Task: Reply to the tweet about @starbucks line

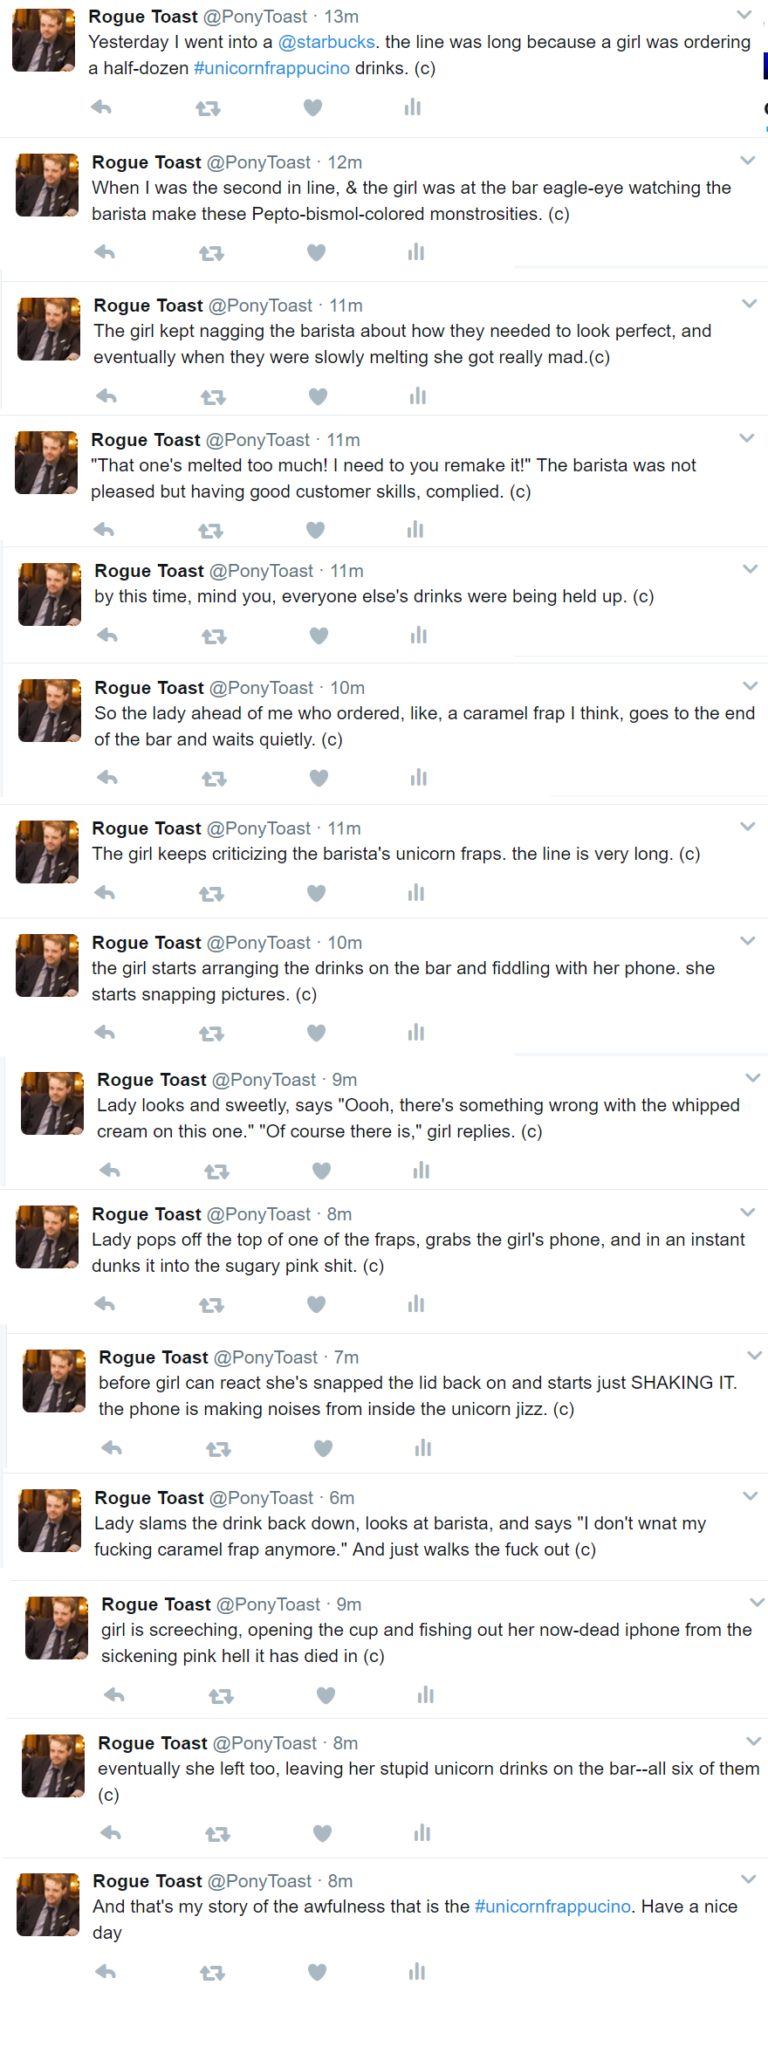Action: pos(101,108)
